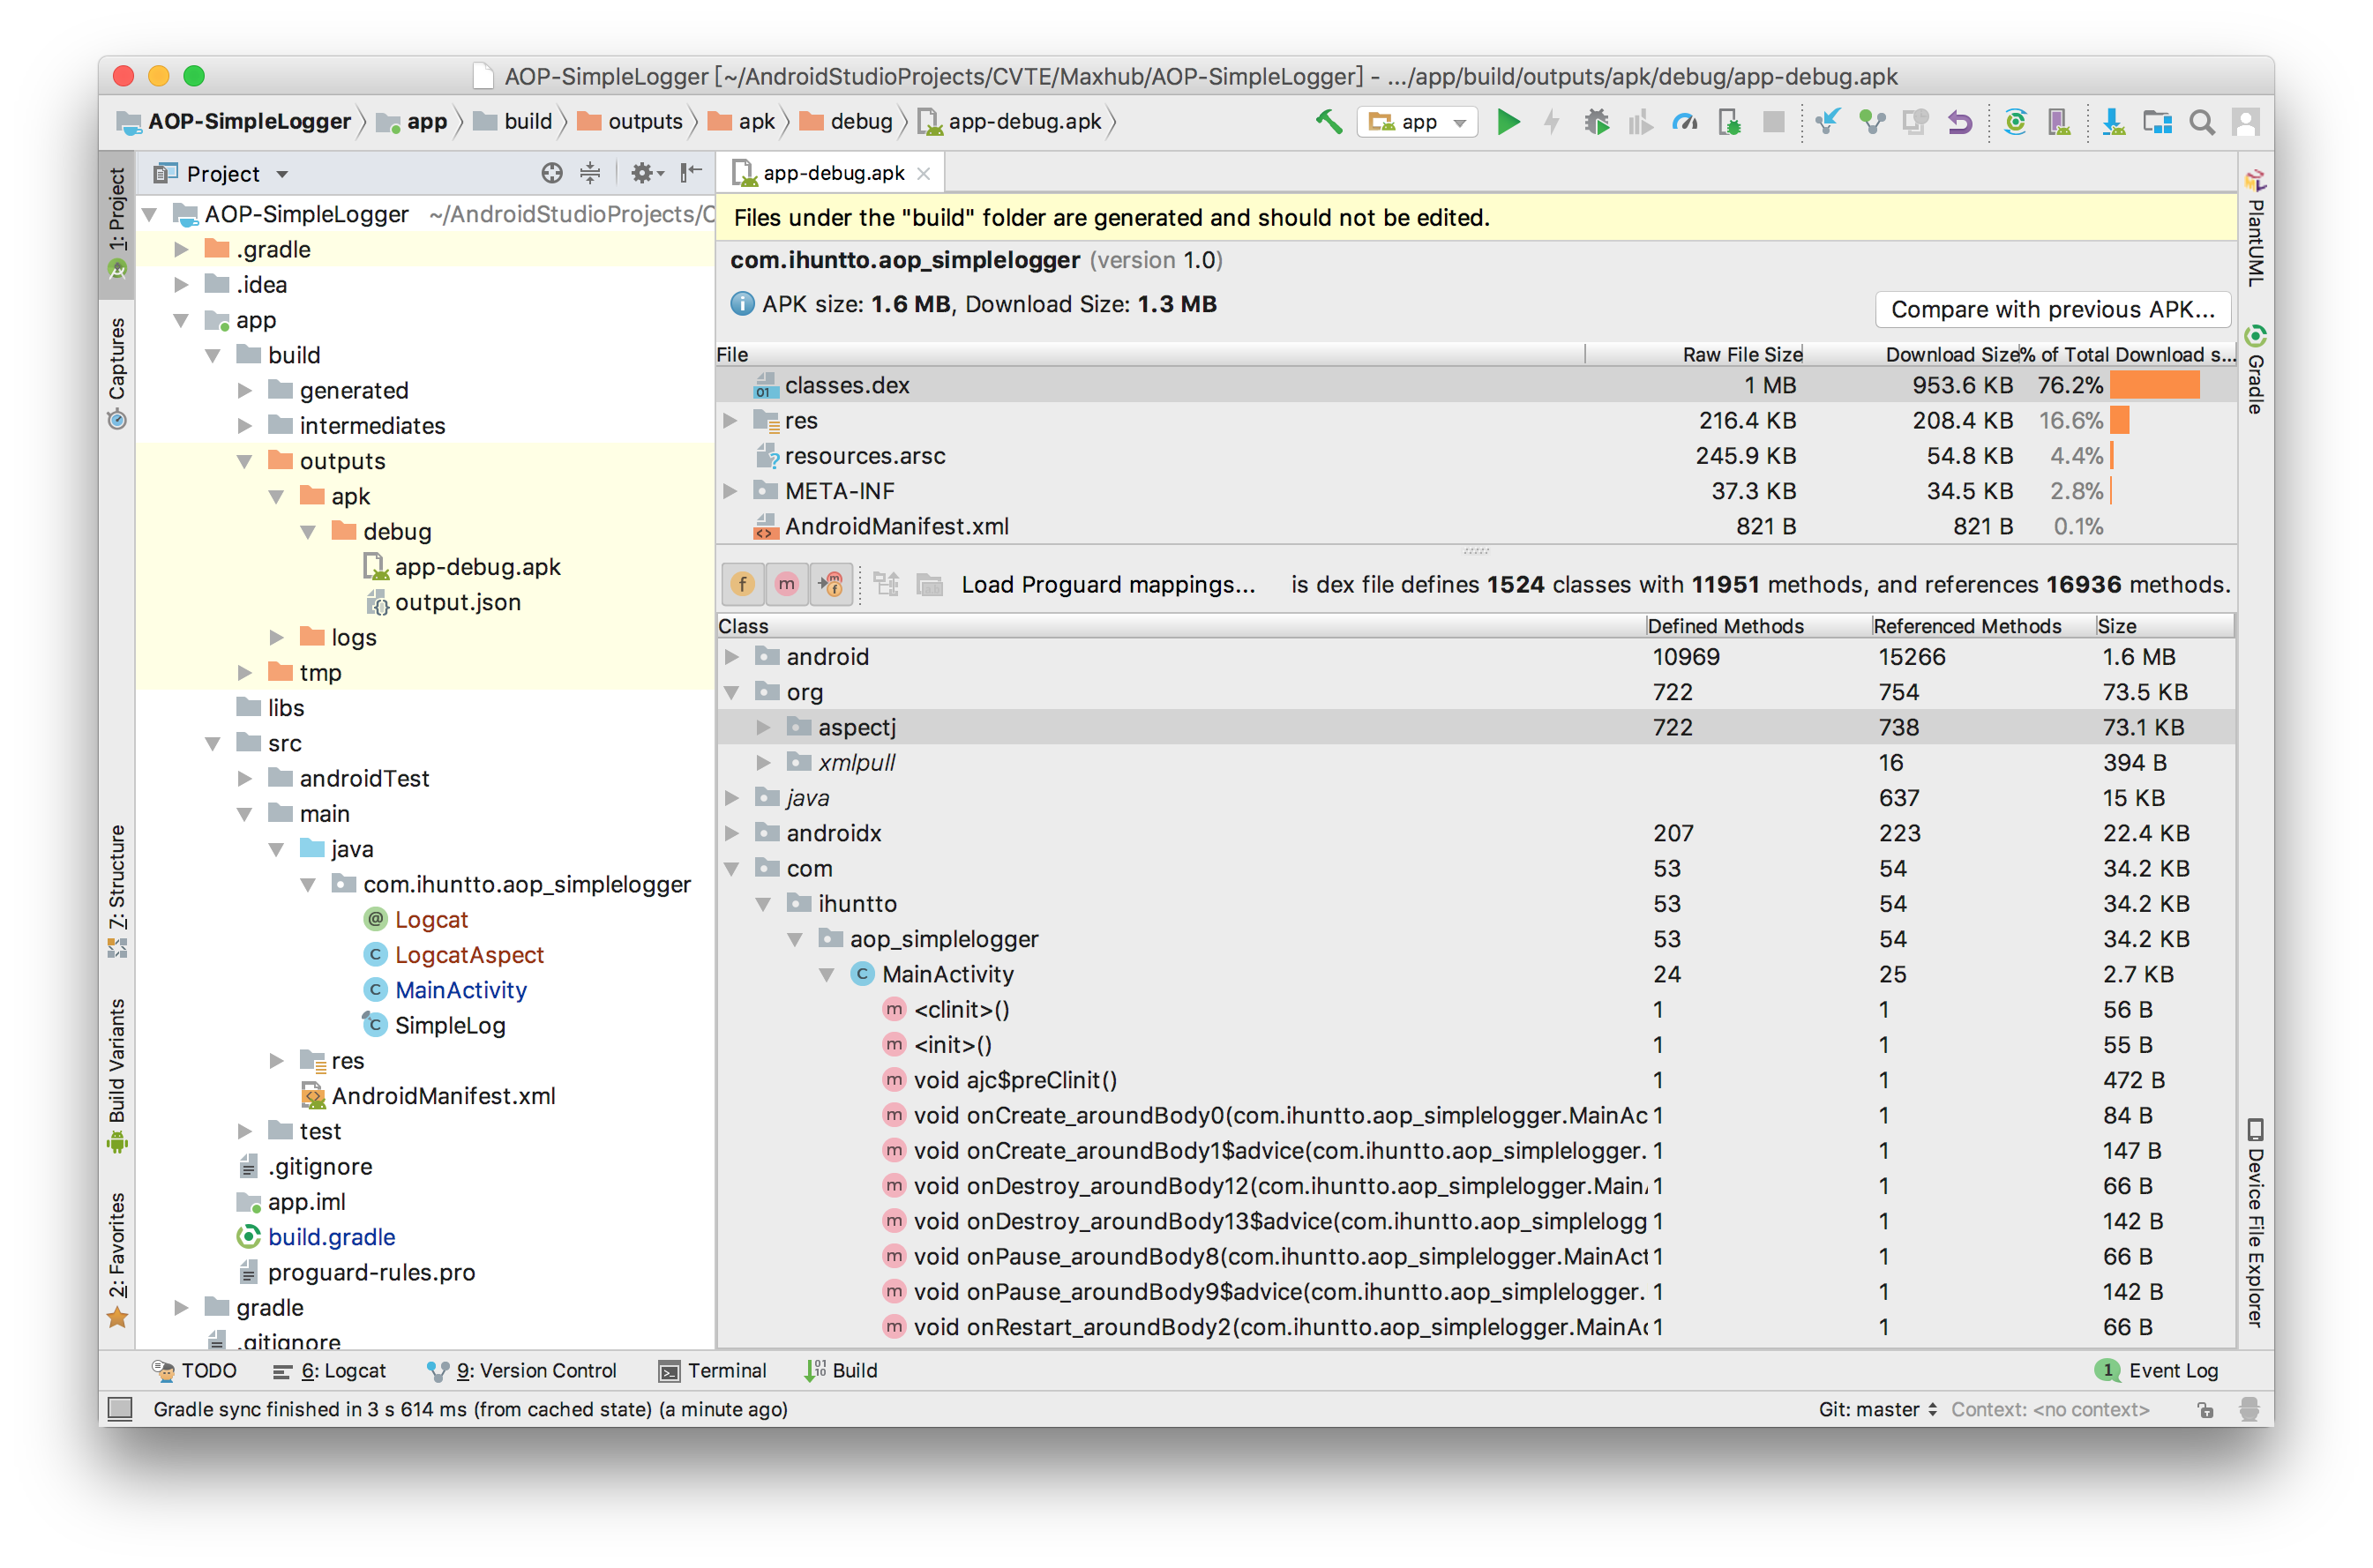Click the 'debug' breadcrumb in navigation bar
Viewport: 2373px width, 1568px height.
846,122
